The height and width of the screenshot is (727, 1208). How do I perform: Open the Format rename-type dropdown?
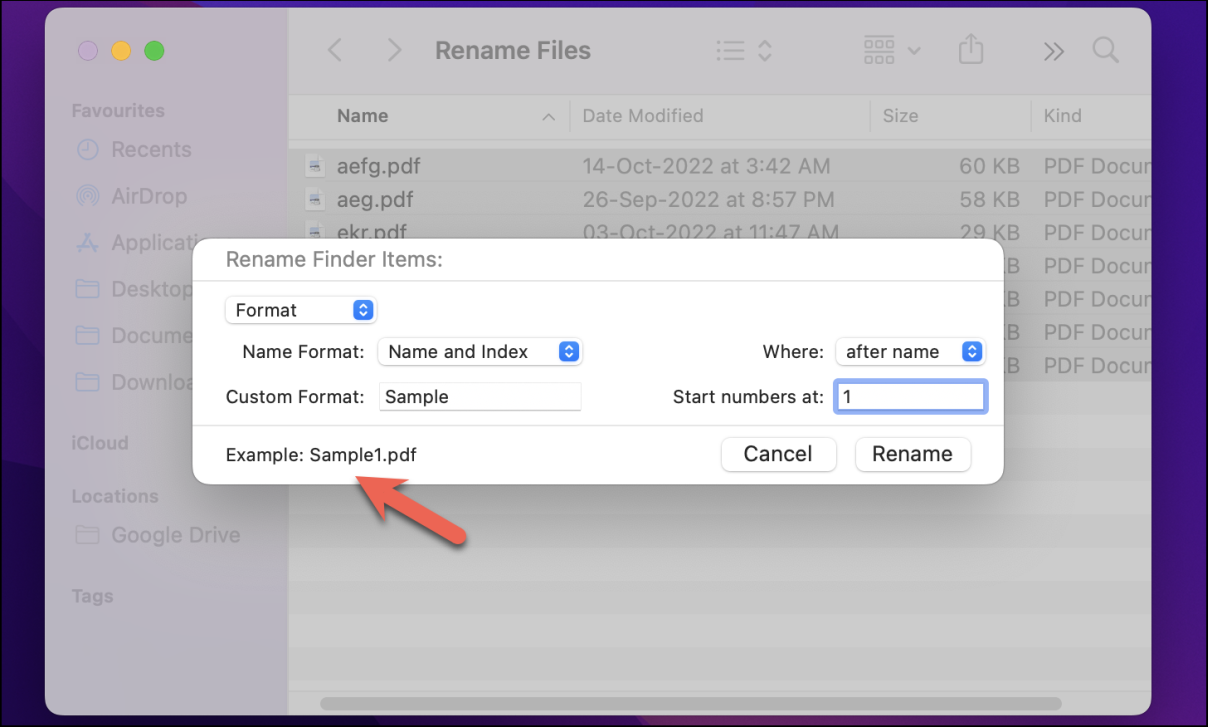(301, 310)
